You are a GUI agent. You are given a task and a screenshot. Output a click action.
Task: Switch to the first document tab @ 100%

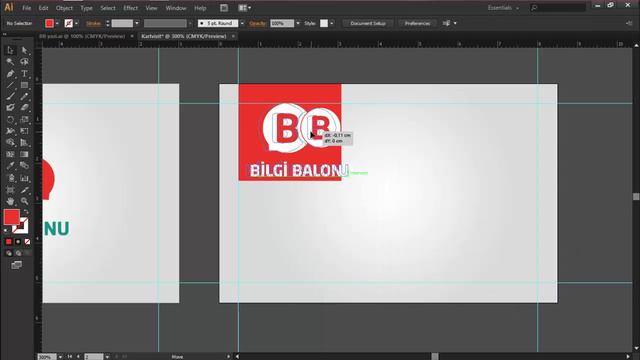tap(82, 36)
